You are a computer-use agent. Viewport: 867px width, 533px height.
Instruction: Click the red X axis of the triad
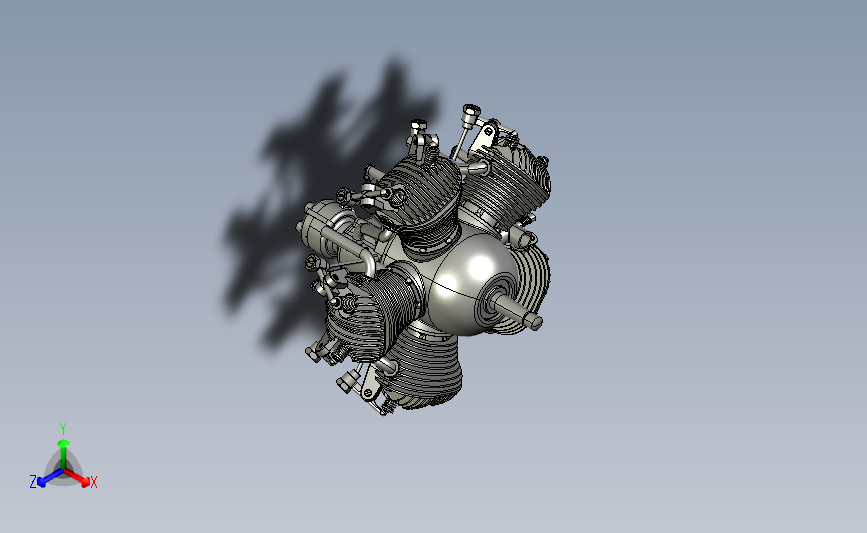click(76, 477)
